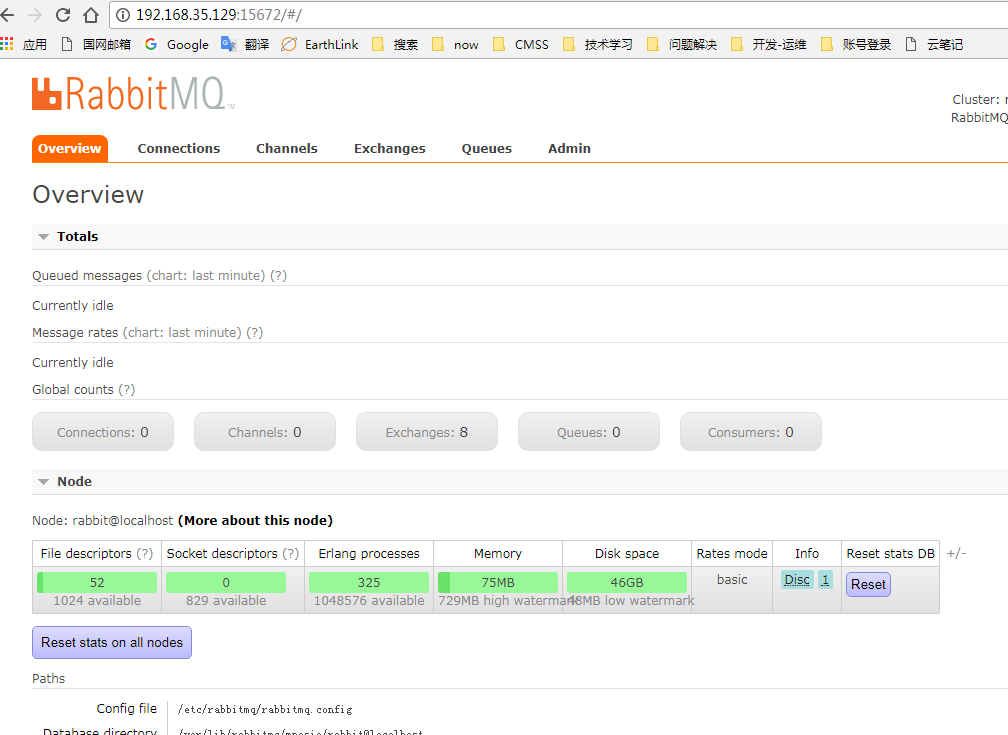Click the browser back arrow
This screenshot has height=735, width=1008.
coord(7,15)
